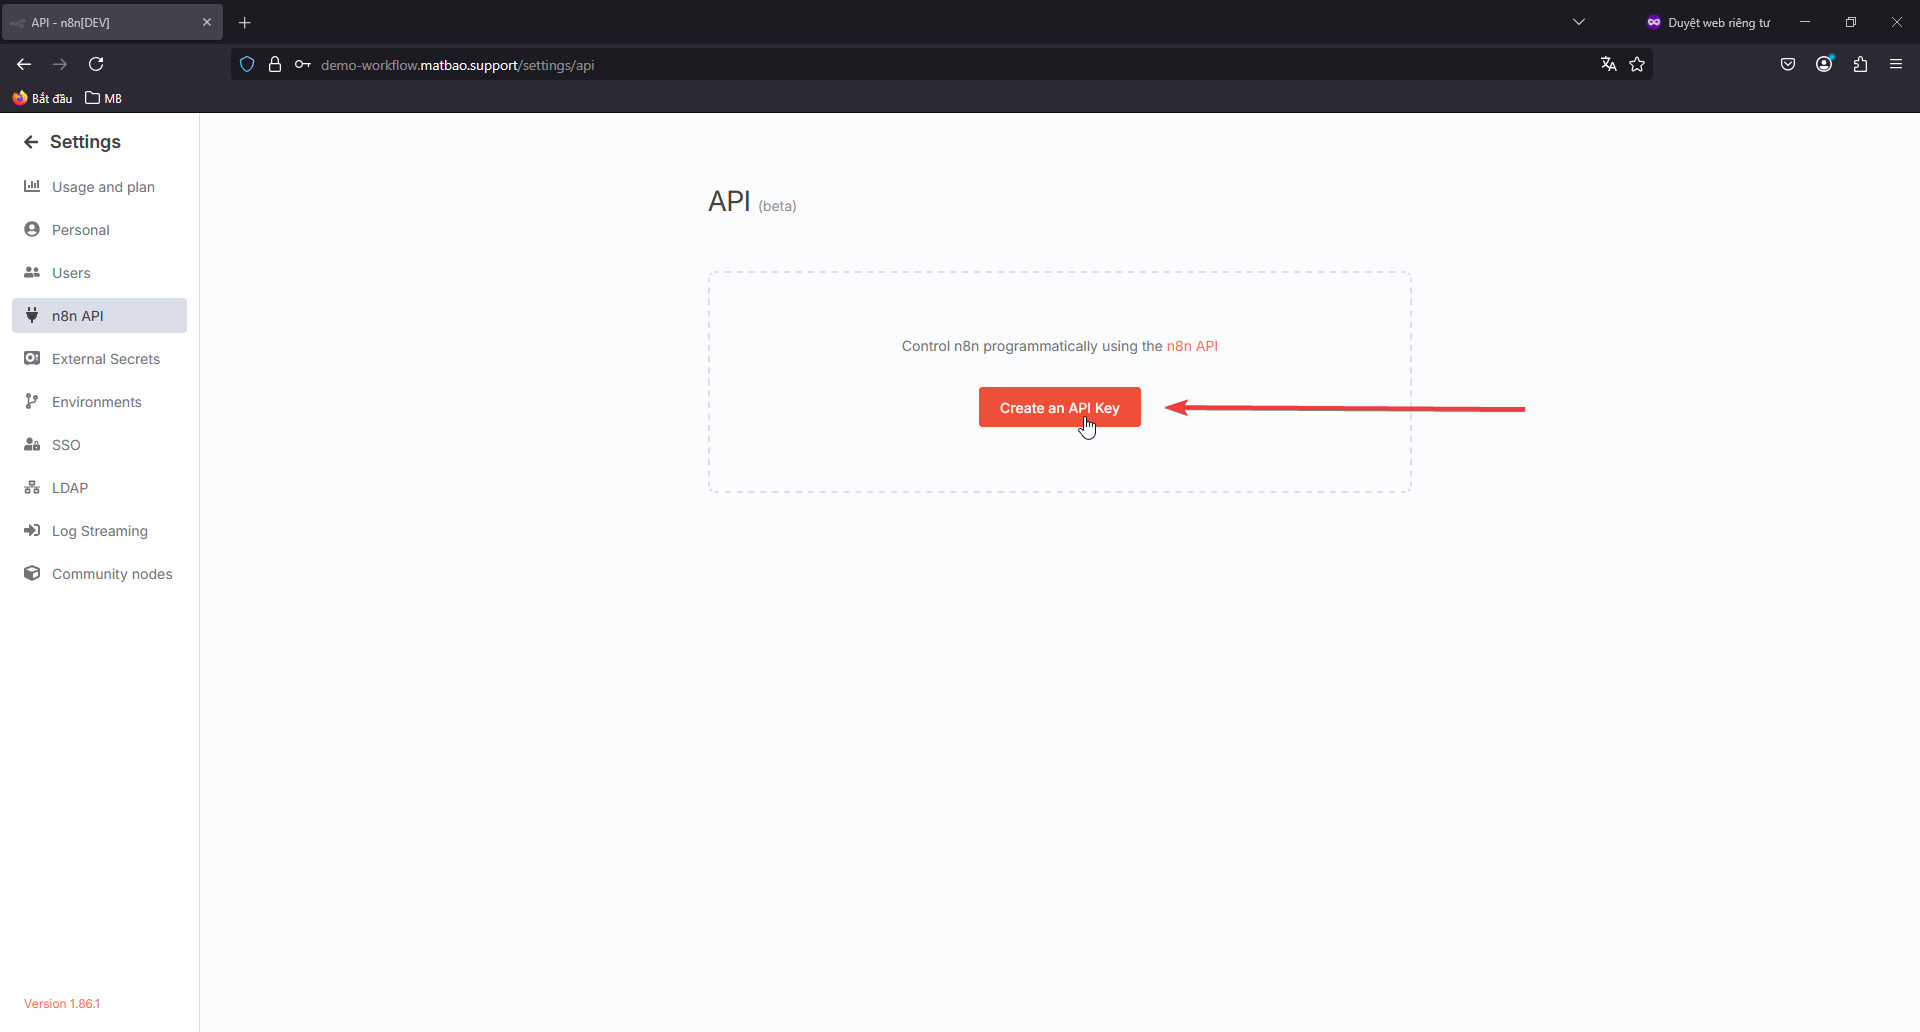The image size is (1920, 1032).
Task: Open the Firefox hamburger menu
Action: coord(1896,64)
